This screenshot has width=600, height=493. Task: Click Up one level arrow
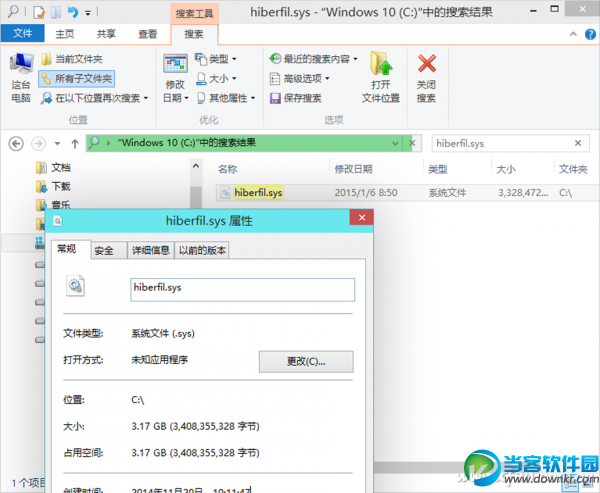click(x=75, y=144)
